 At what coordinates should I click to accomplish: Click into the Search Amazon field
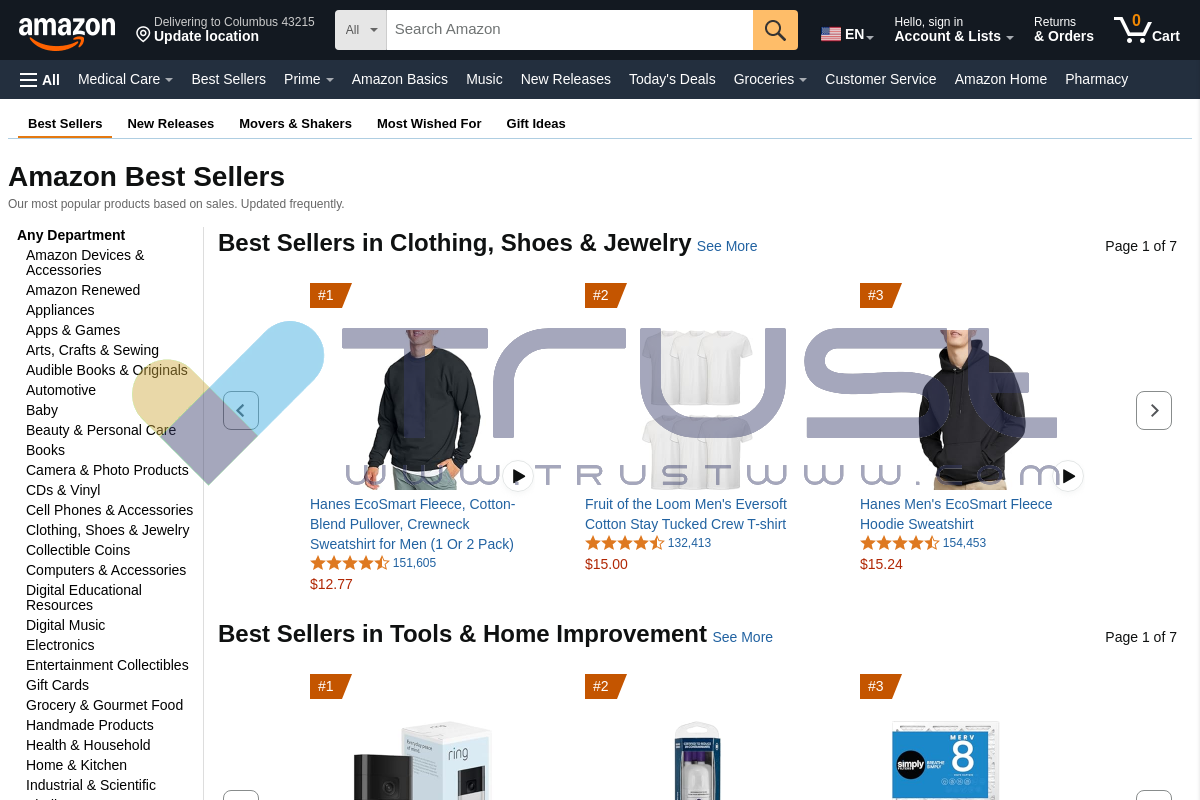570,30
